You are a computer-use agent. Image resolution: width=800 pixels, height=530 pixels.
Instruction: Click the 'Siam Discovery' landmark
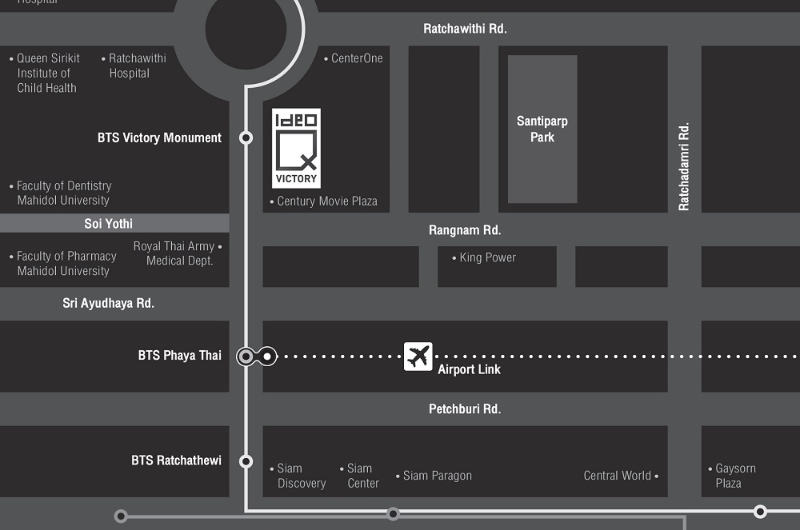pos(298,475)
